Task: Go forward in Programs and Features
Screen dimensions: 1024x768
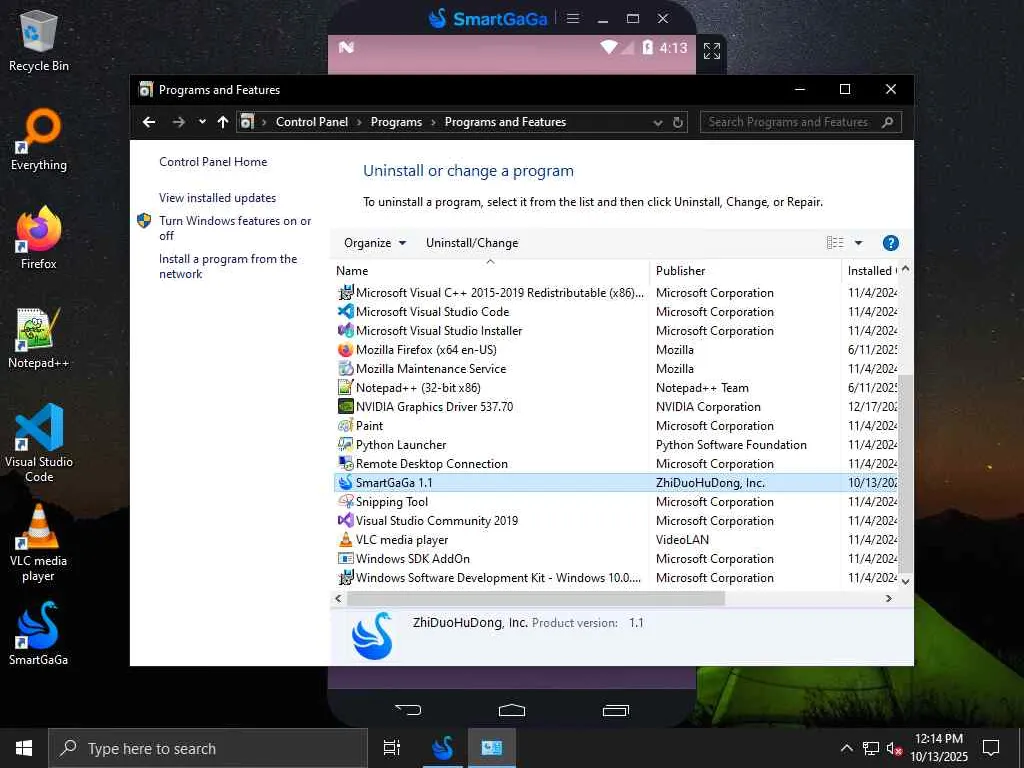Action: pos(178,122)
